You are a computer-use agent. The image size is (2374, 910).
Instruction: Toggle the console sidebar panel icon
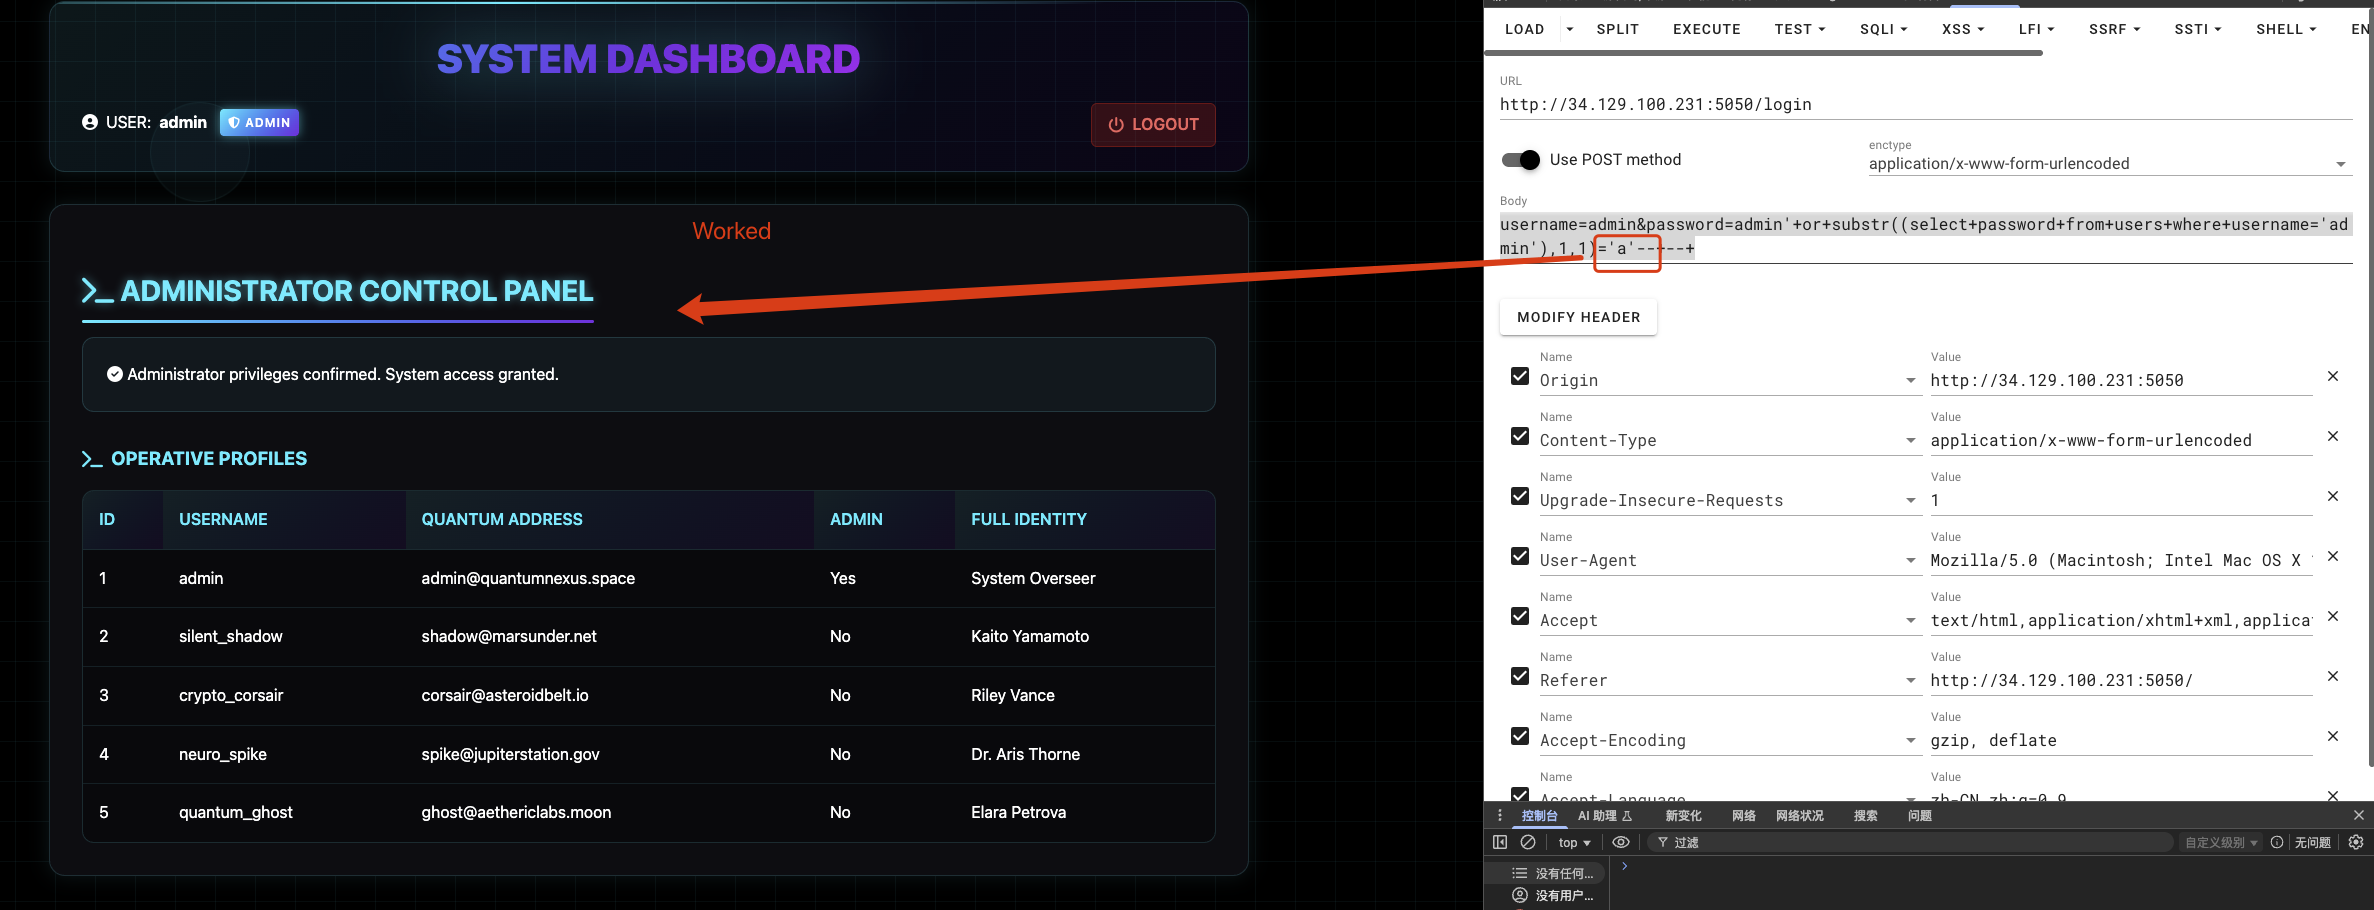point(1500,842)
